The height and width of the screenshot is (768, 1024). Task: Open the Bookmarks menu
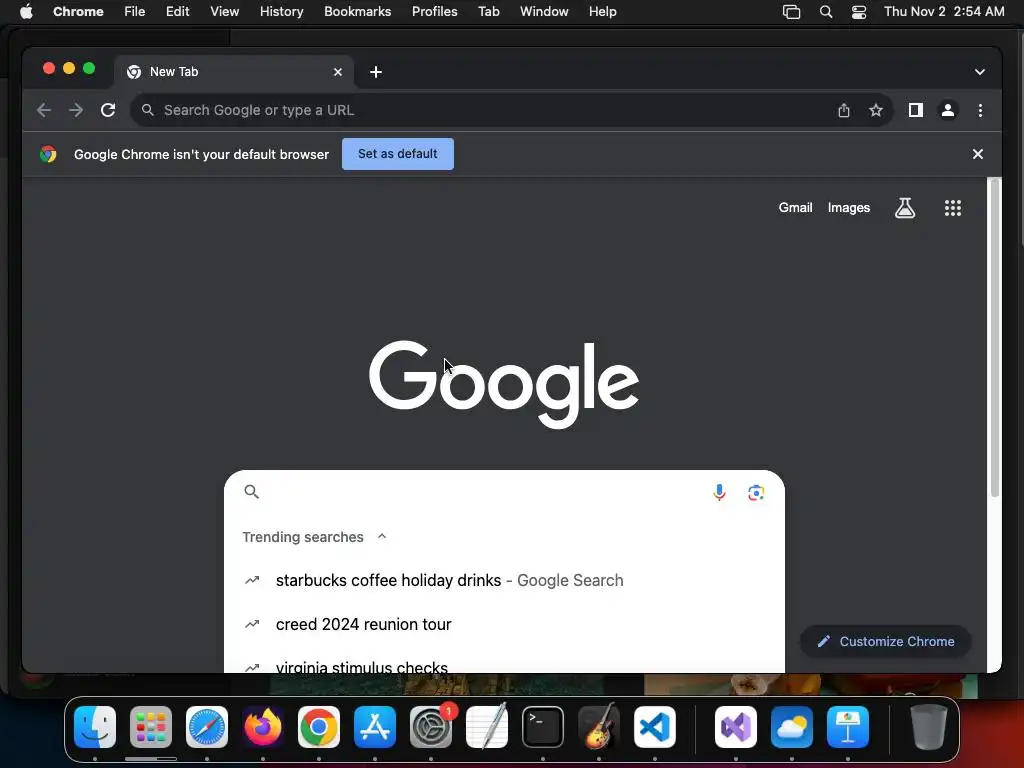tap(357, 12)
